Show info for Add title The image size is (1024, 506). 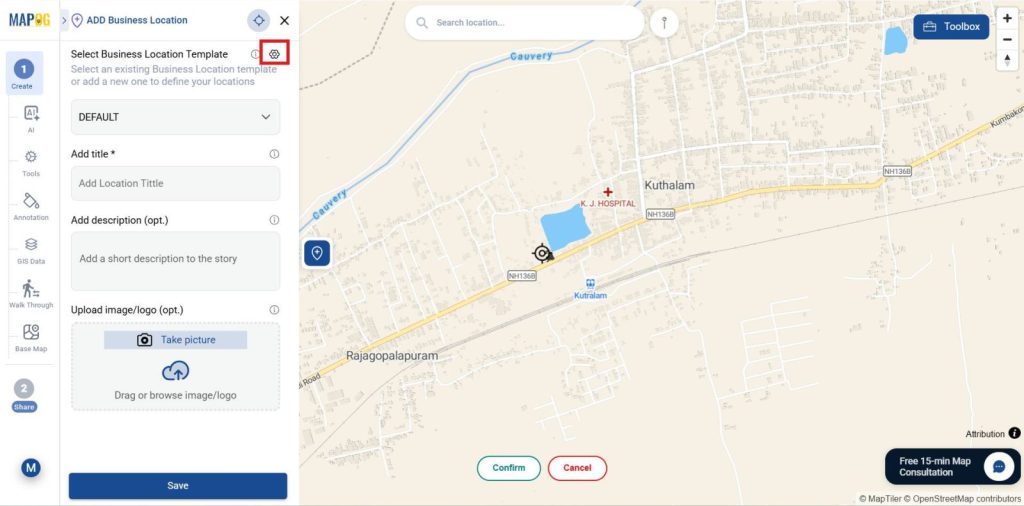pos(274,154)
